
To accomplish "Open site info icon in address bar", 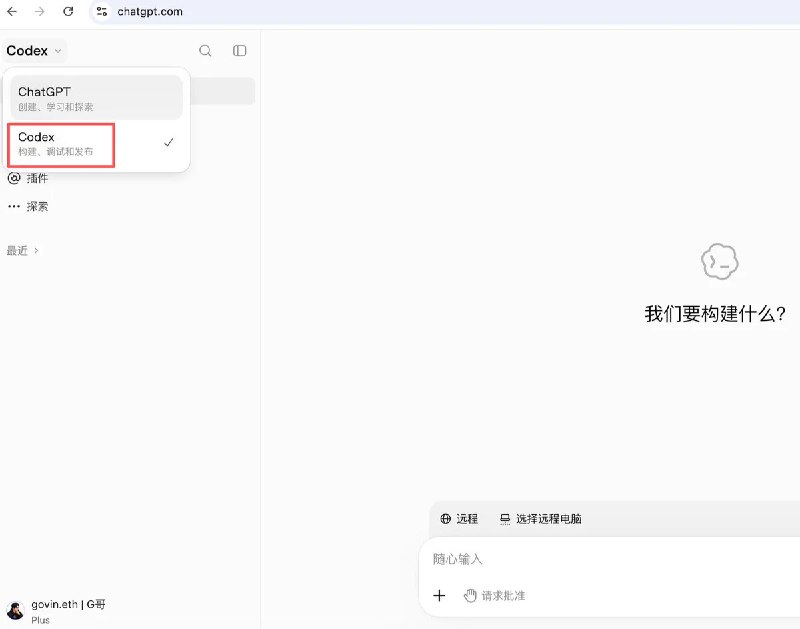I will click(x=102, y=11).
